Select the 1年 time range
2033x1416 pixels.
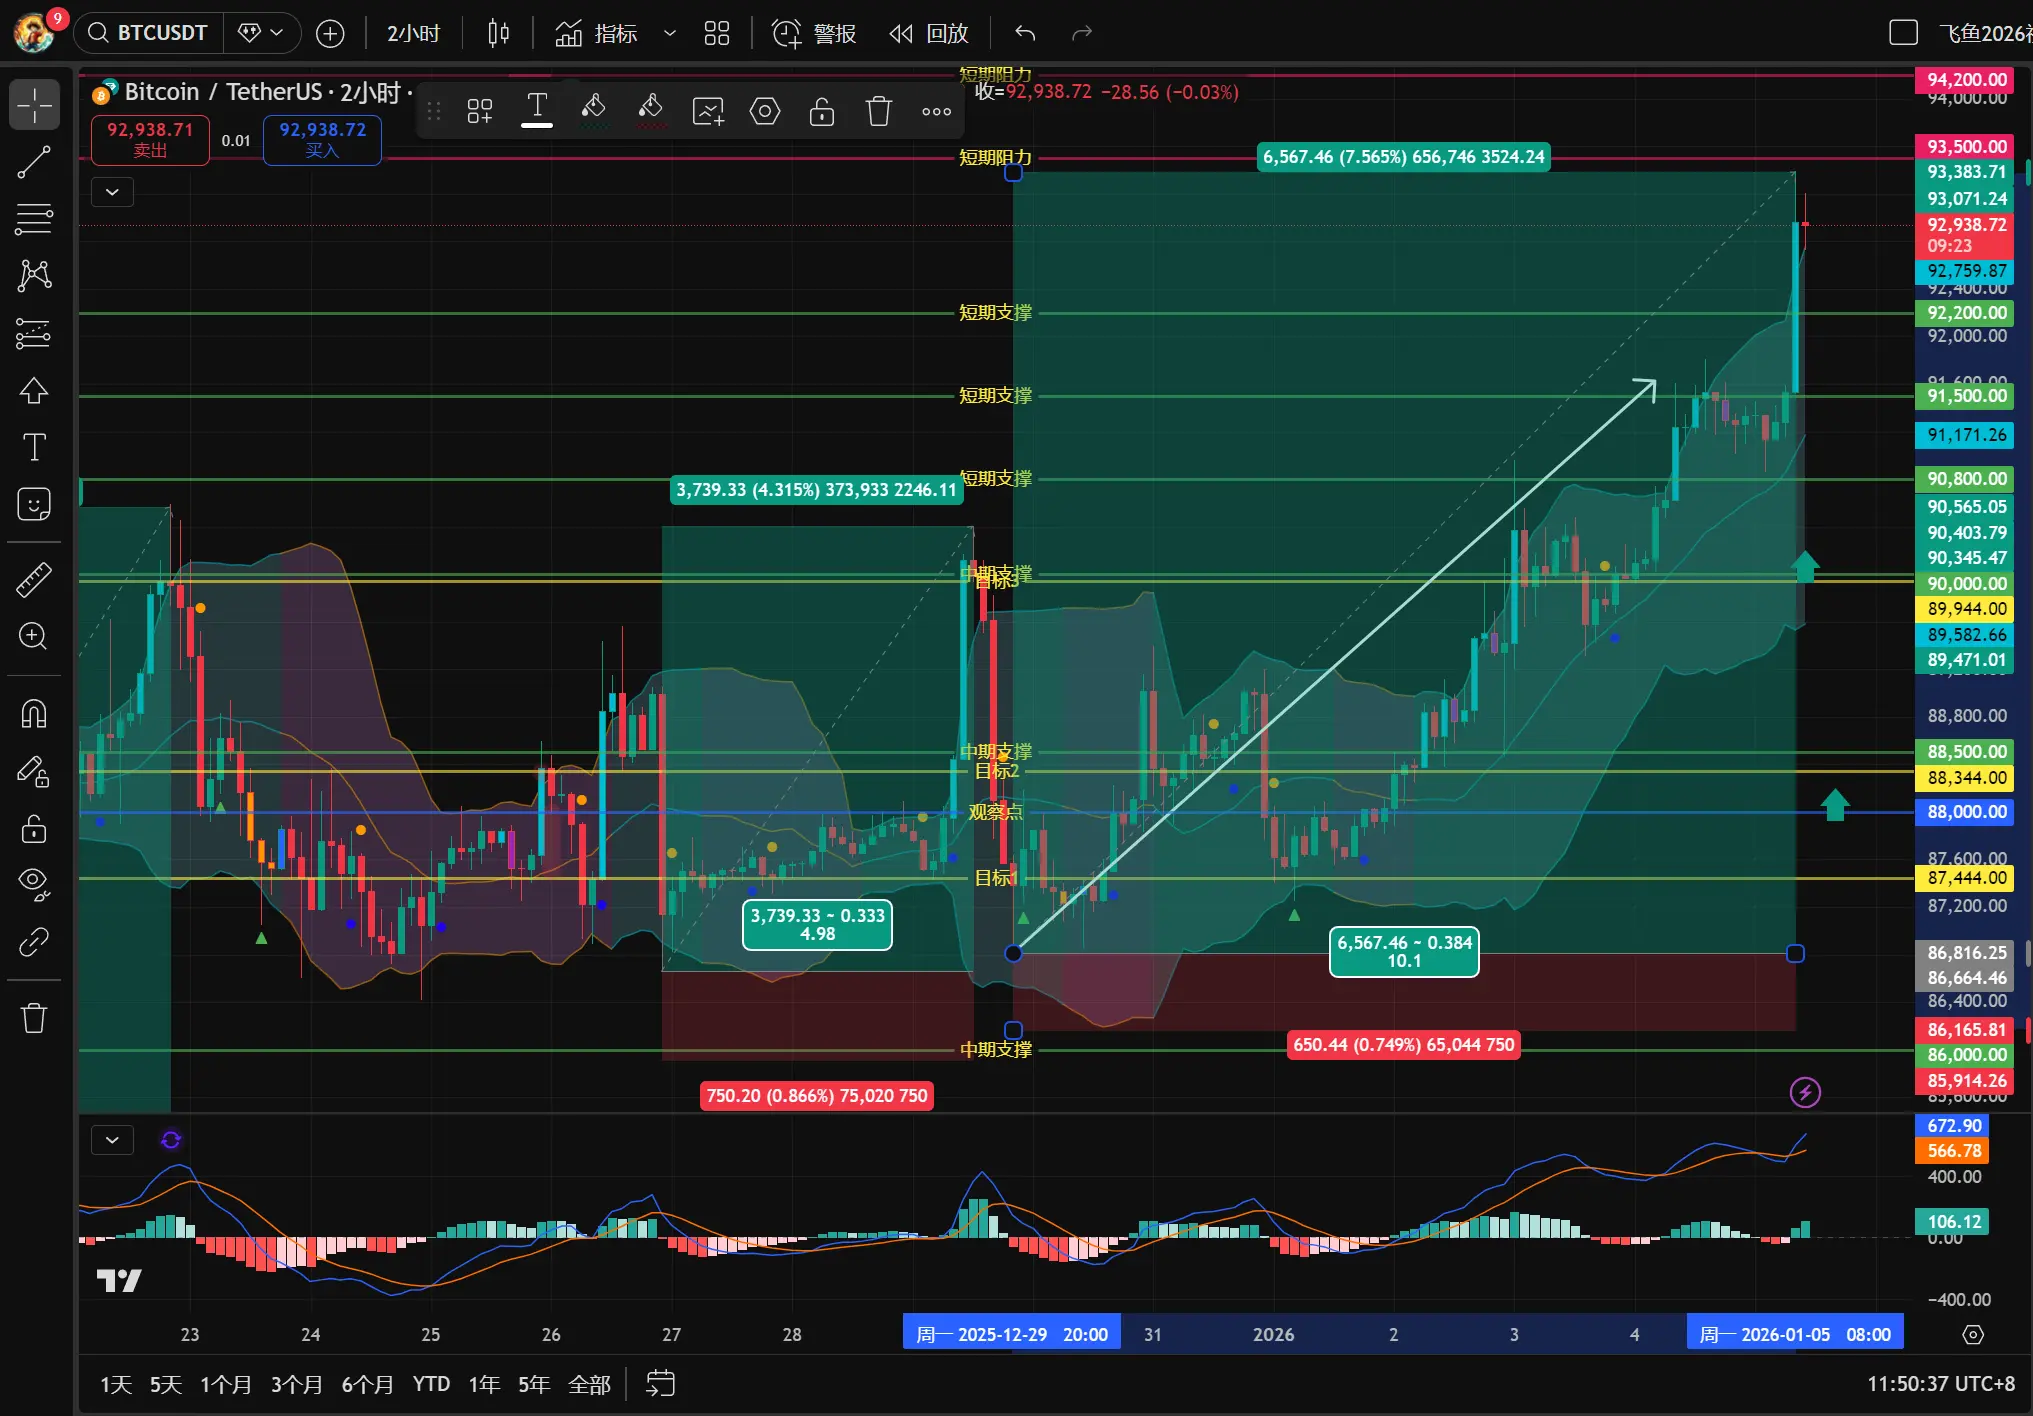[484, 1384]
